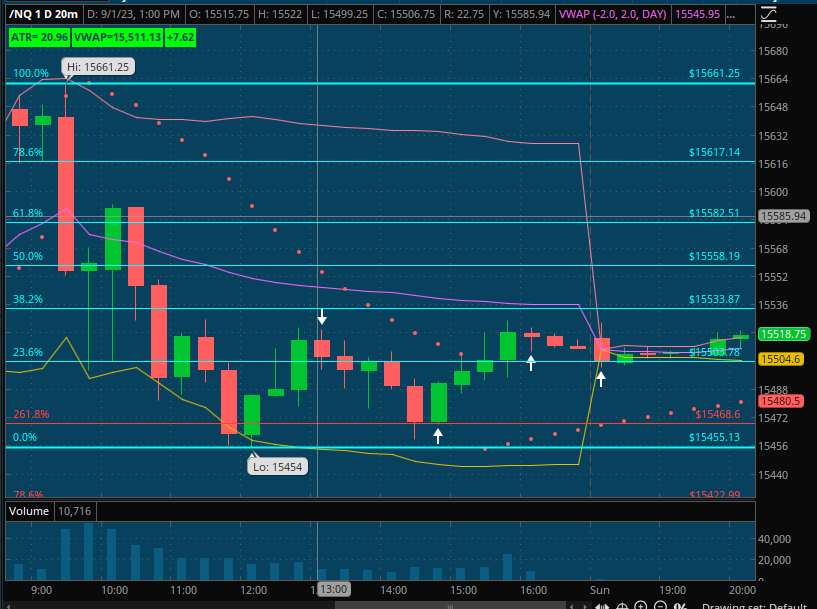This screenshot has width=817, height=609.
Task: Click the yellow 15504.6 price bubble
Action: coord(781,359)
